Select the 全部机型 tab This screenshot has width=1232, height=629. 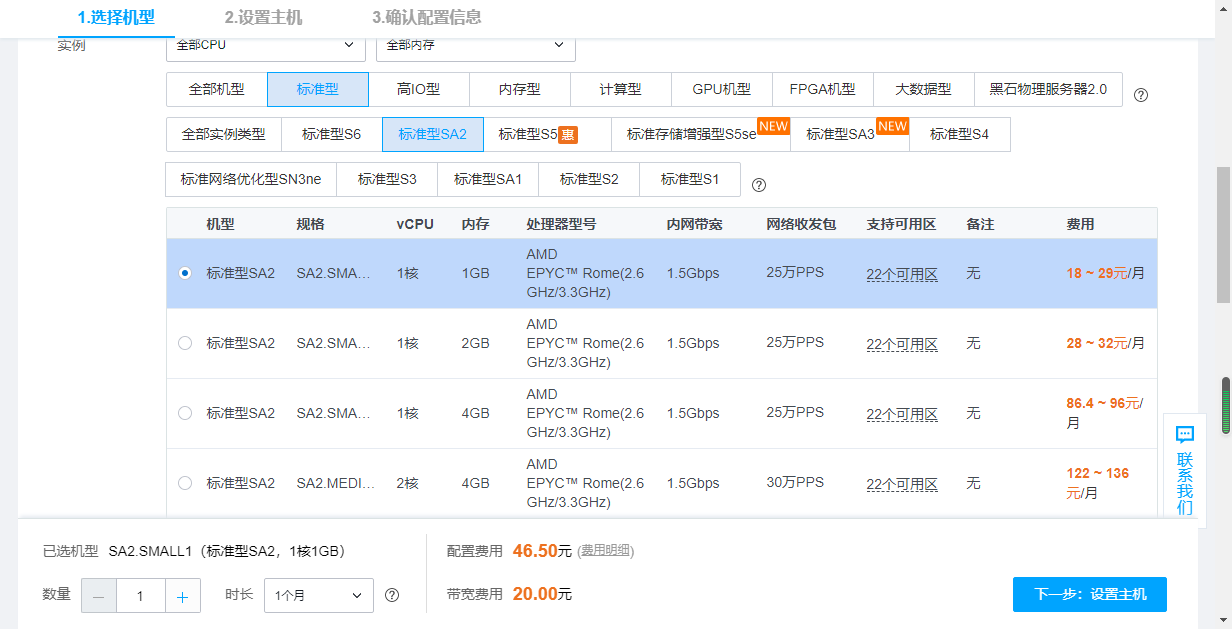tap(217, 89)
